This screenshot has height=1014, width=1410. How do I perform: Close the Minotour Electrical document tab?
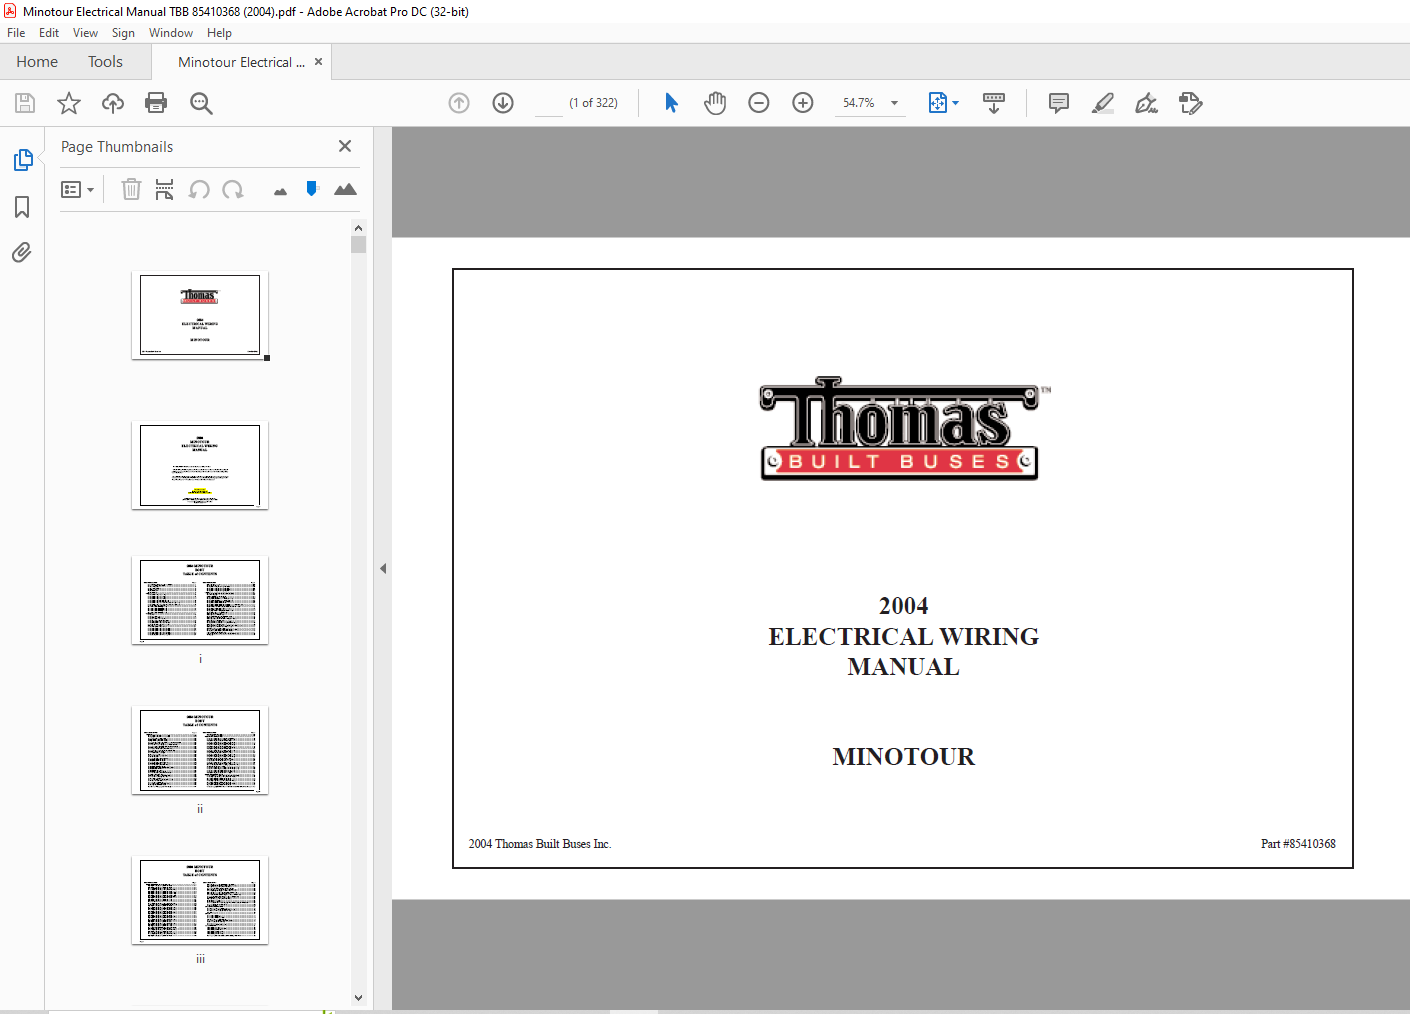pyautogui.click(x=318, y=62)
